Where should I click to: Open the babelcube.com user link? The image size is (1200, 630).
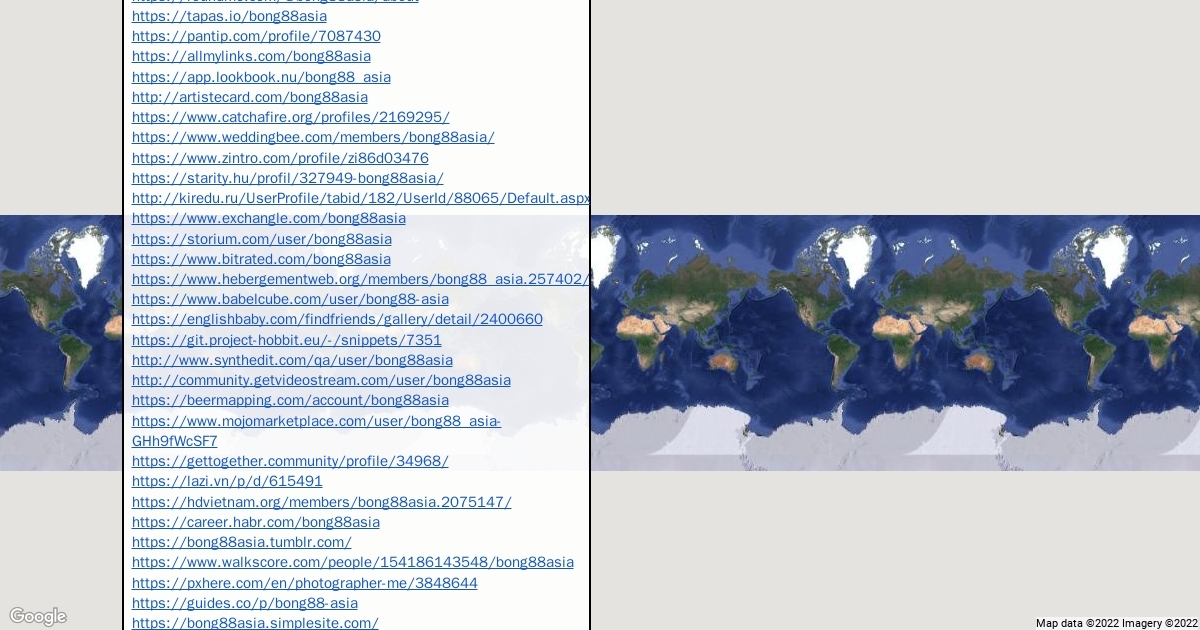[290, 299]
